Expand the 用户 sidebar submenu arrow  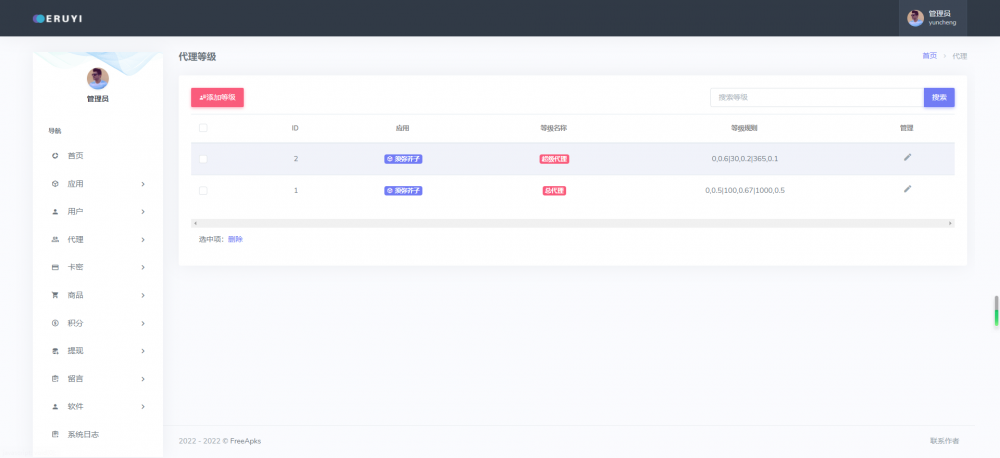[x=143, y=212]
